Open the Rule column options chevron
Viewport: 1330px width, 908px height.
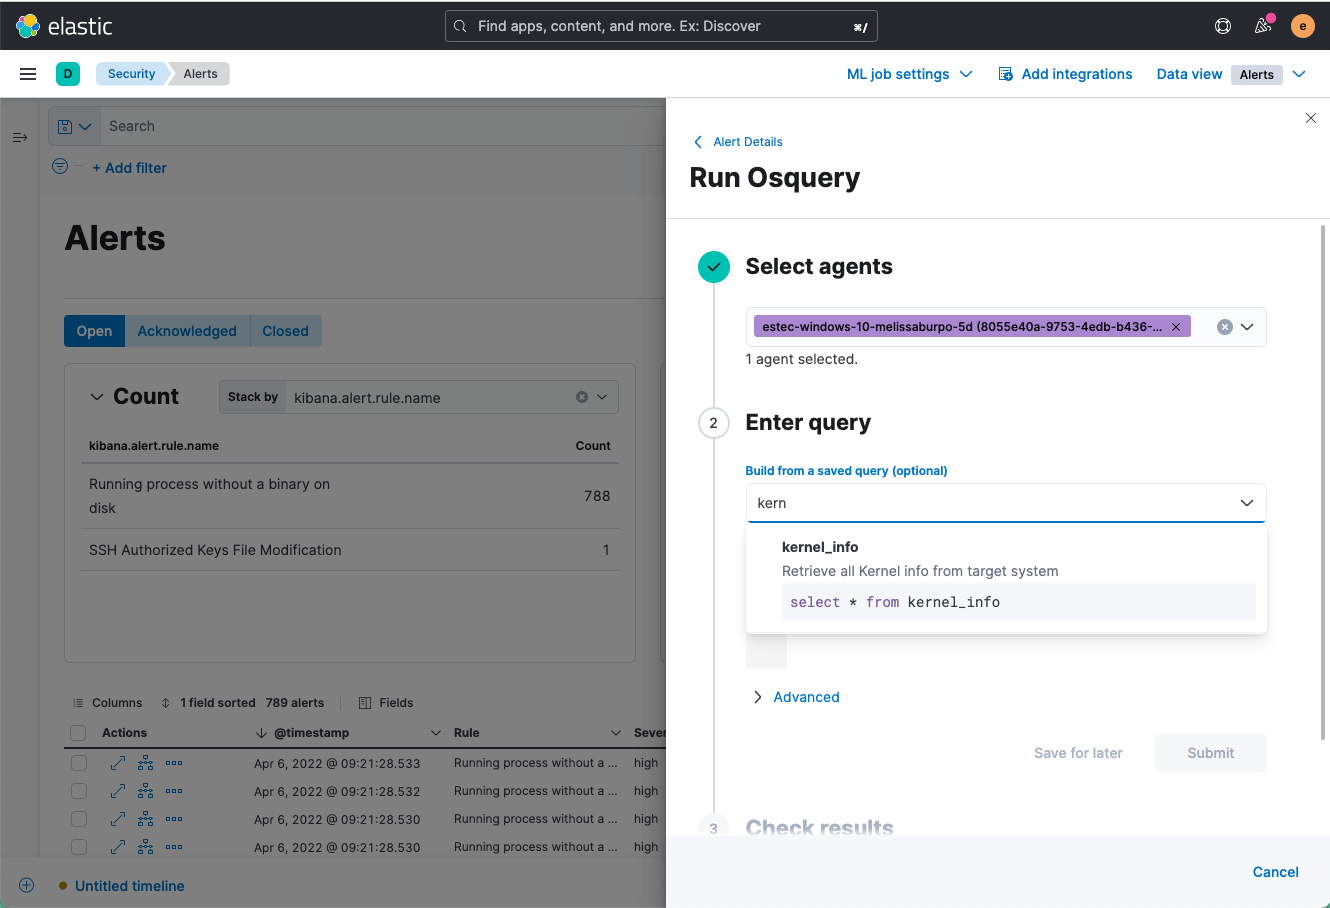616,733
